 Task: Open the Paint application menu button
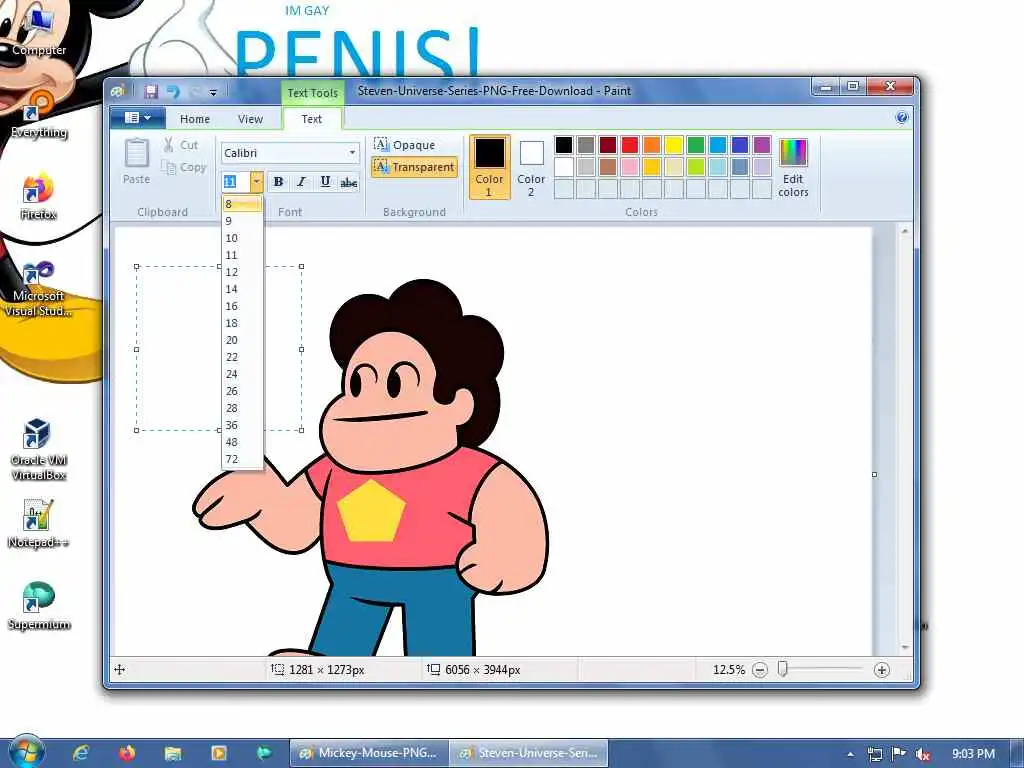coord(137,118)
